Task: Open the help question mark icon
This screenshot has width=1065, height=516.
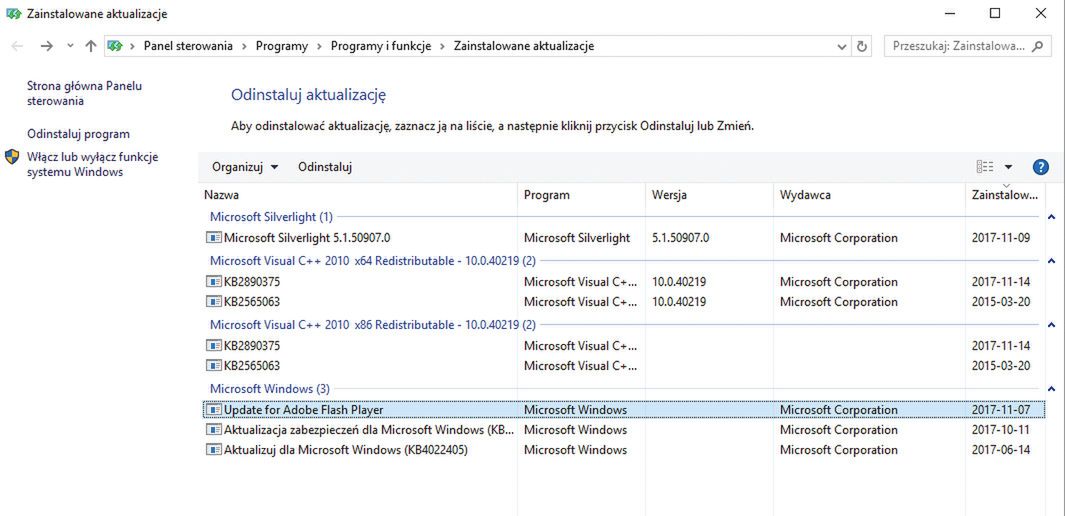Action: (1040, 167)
